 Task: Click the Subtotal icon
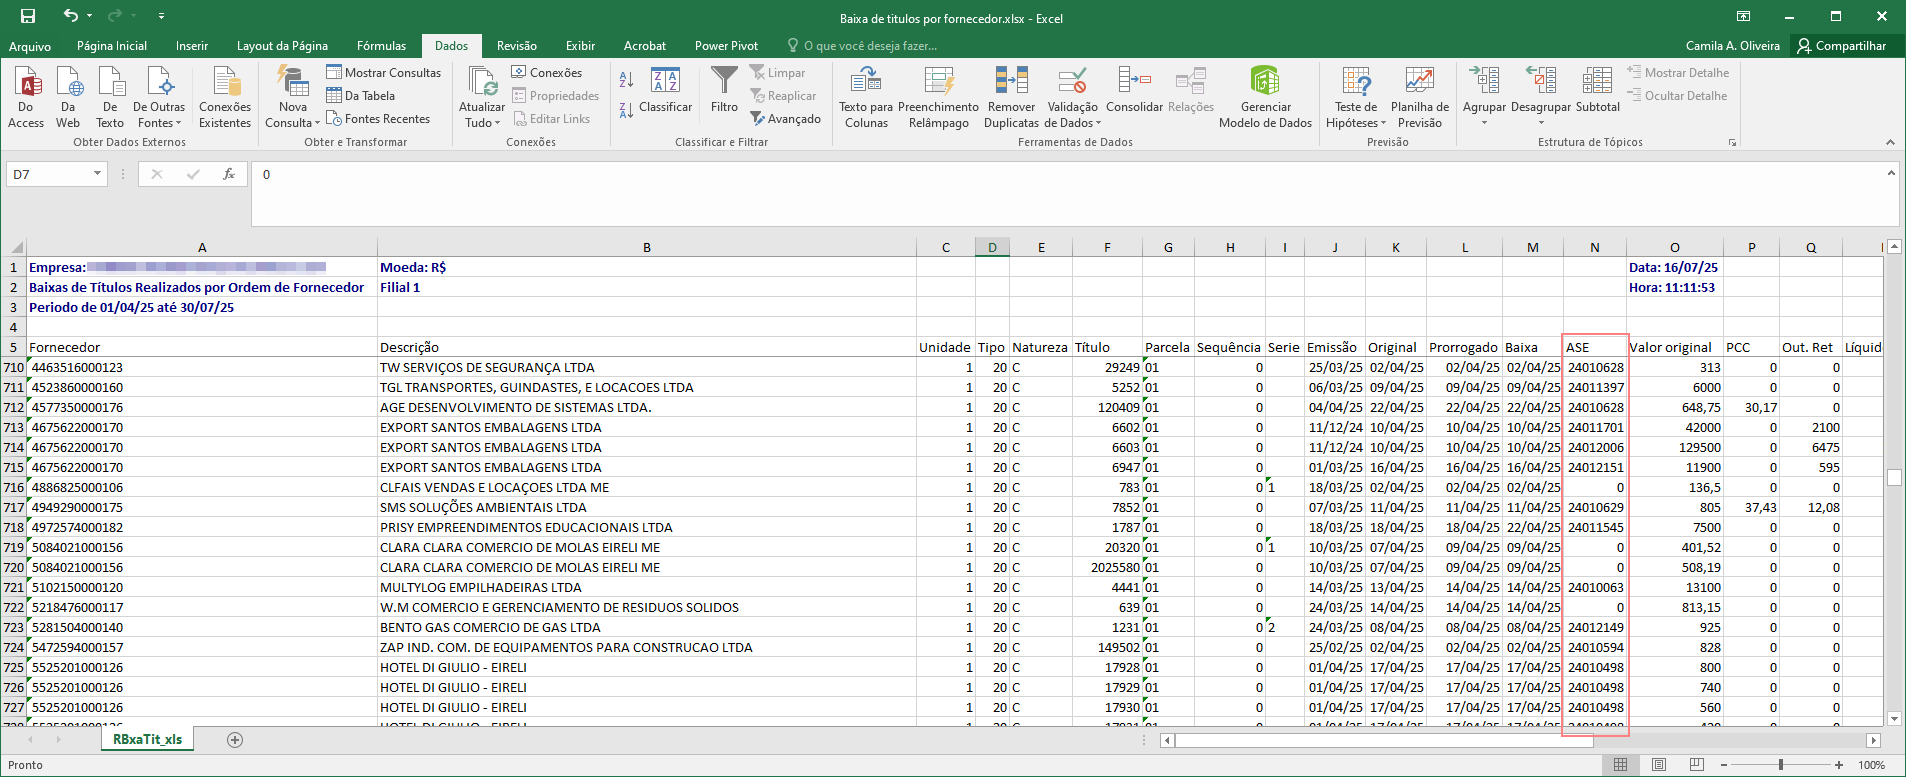click(1597, 90)
